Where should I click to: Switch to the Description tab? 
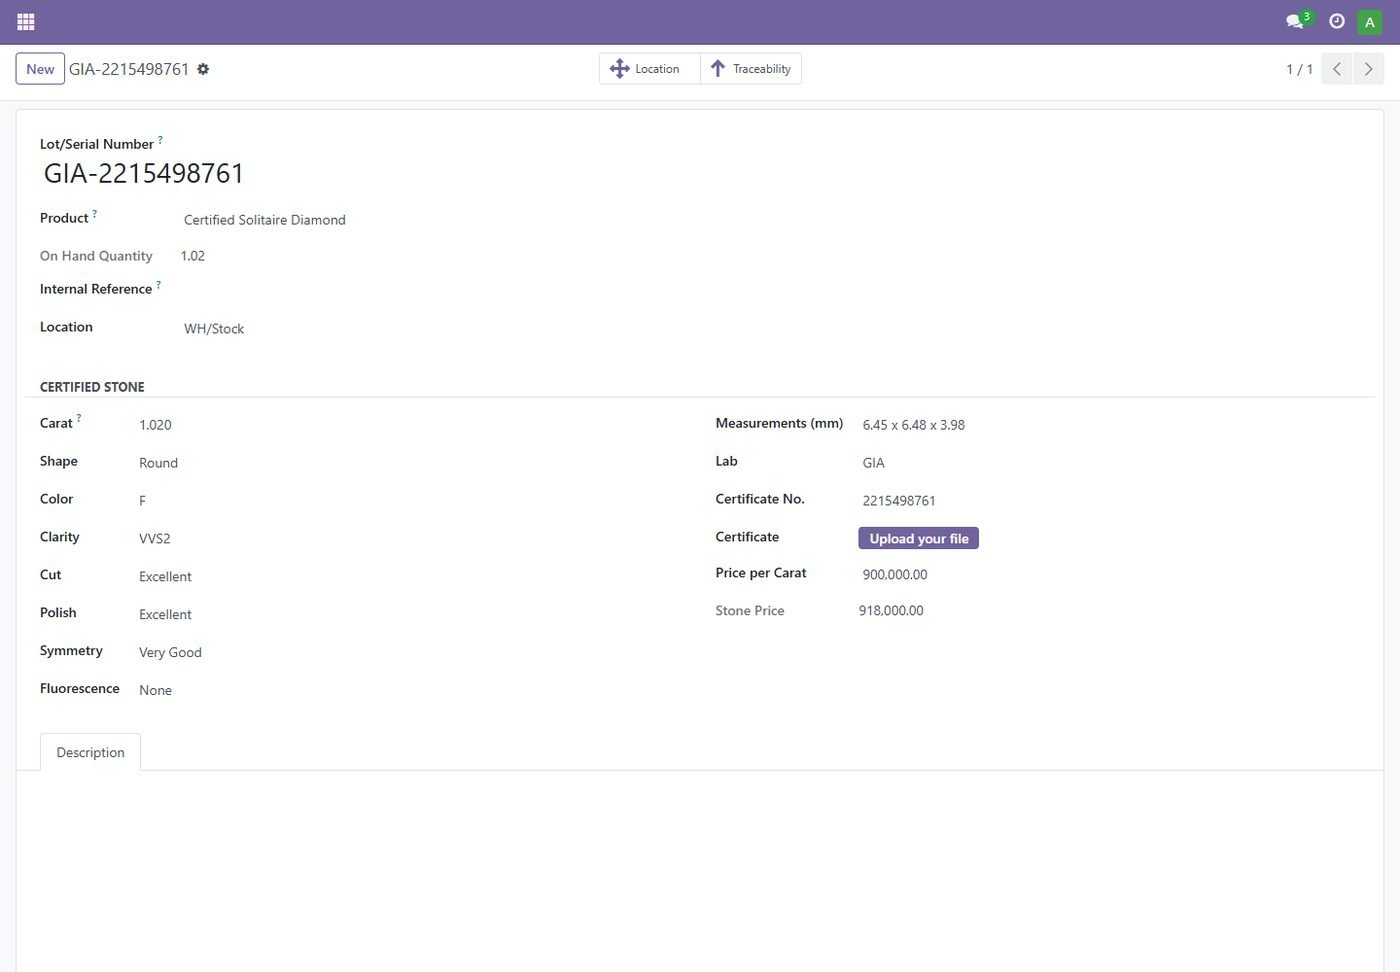90,753
